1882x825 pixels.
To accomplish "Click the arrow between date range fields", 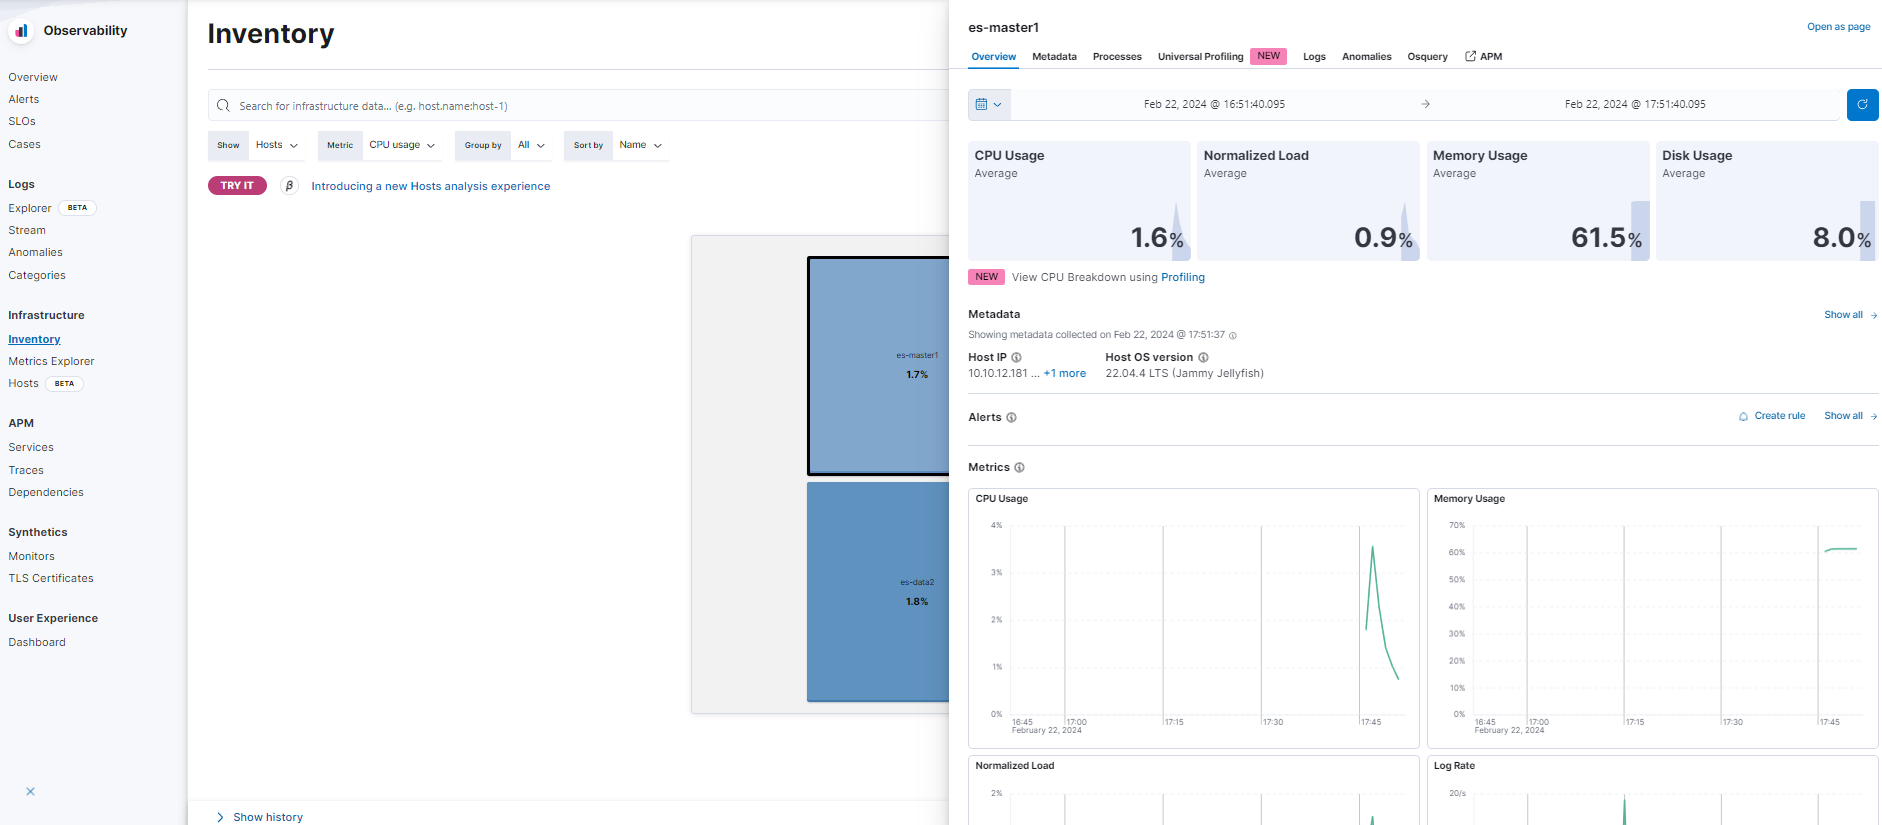I will (1425, 104).
